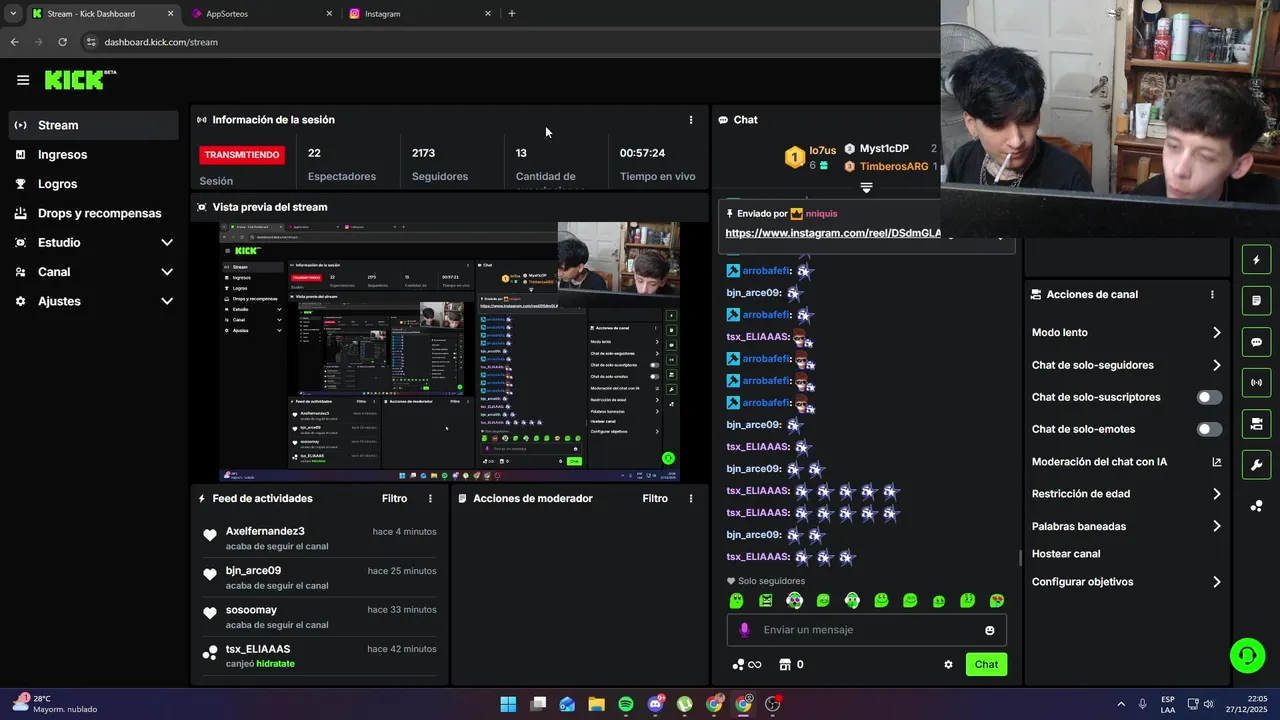This screenshot has height=720, width=1280.
Task: Open the browser tab search dropdown
Action: tap(13, 14)
